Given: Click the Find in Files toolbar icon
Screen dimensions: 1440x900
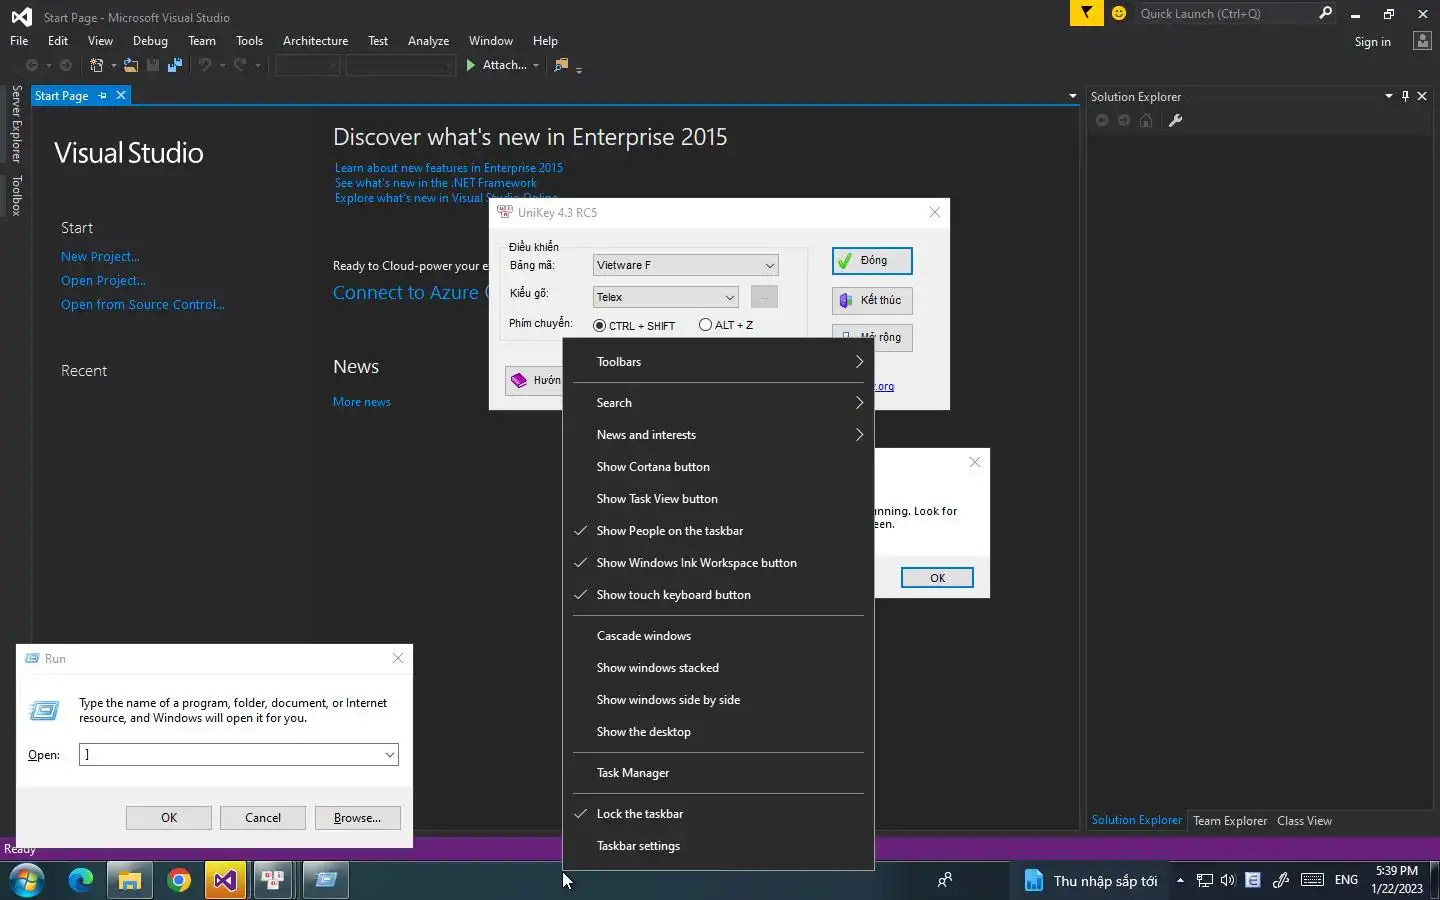Looking at the screenshot, I should [562, 65].
